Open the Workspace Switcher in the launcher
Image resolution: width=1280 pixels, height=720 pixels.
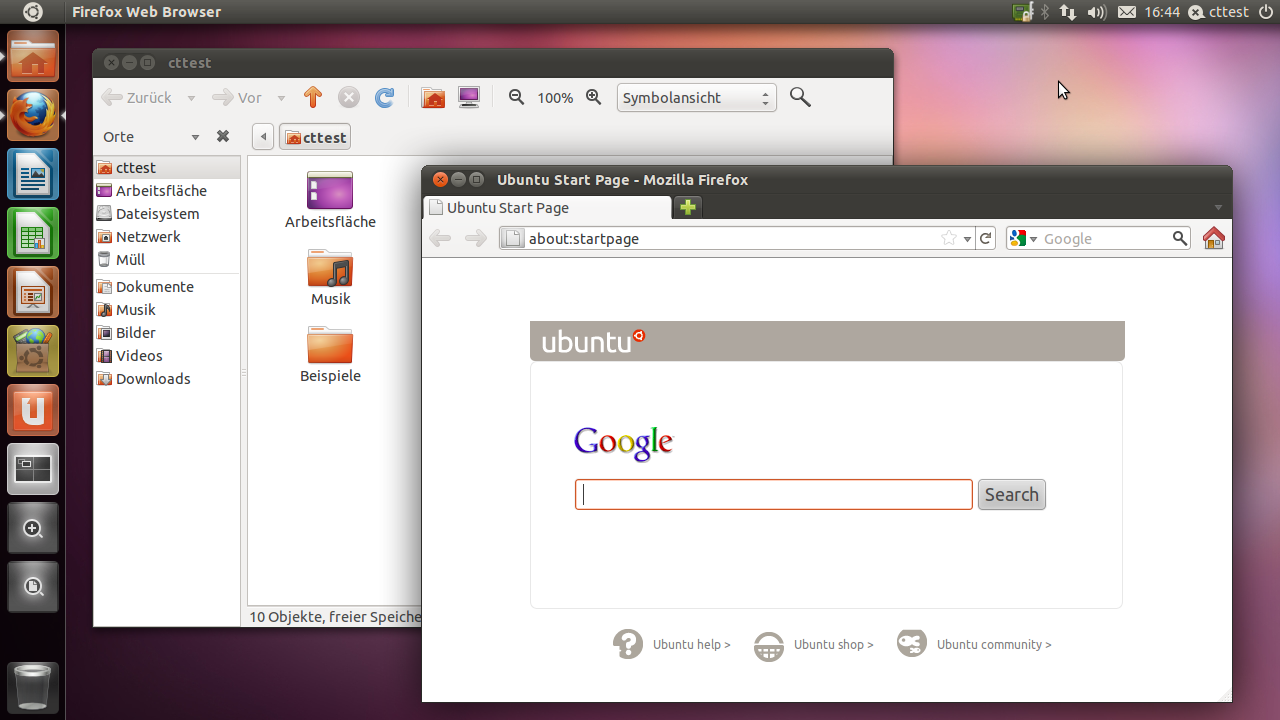pos(33,469)
